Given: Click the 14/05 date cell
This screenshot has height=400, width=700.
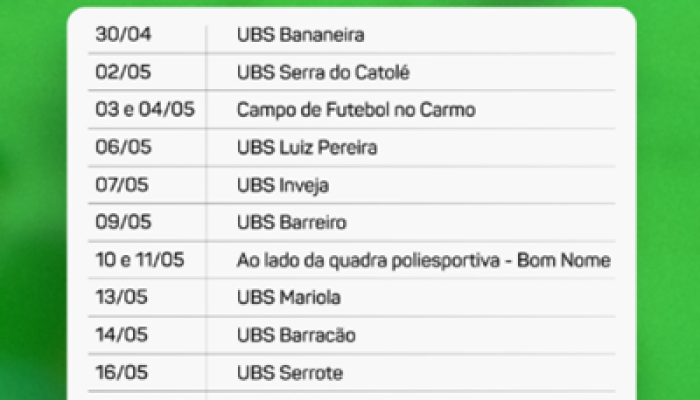Looking at the screenshot, I should [121, 334].
